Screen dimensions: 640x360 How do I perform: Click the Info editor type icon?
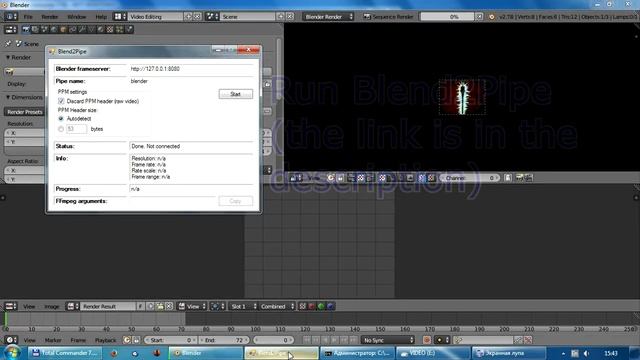(11, 17)
